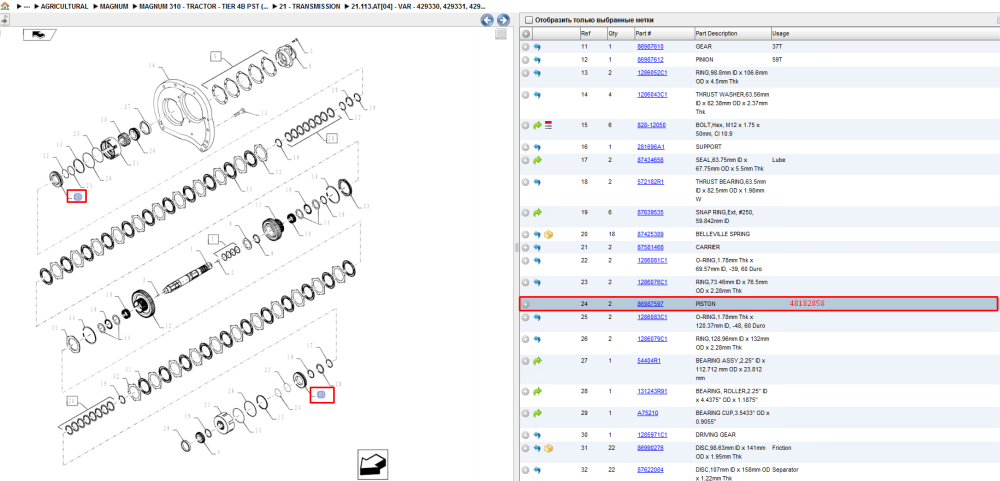Open part number link for DRIVING GEAR
The width and height of the screenshot is (1000, 481).
(651, 435)
